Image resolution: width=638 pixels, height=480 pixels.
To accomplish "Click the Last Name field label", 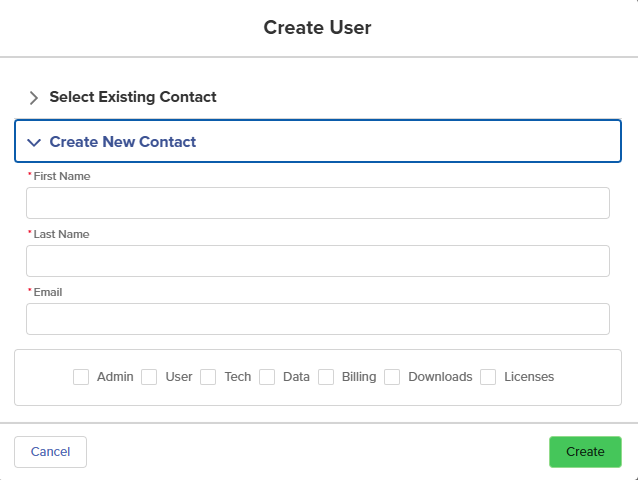I will [x=61, y=234].
